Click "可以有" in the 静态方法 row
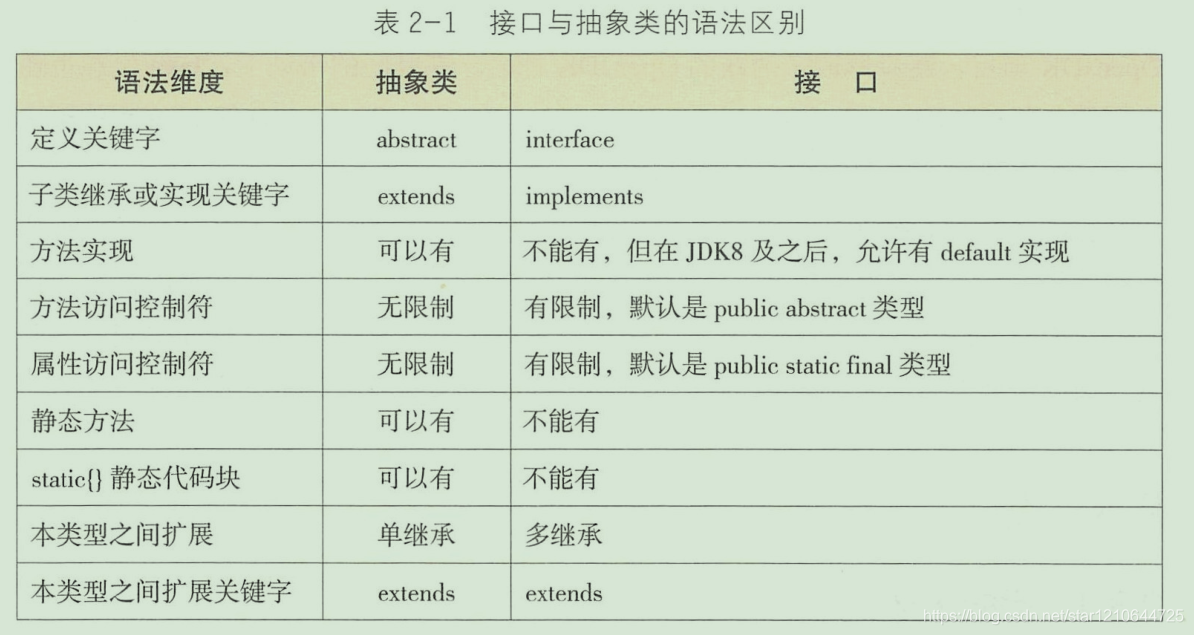This screenshot has width=1194, height=635. tap(416, 421)
